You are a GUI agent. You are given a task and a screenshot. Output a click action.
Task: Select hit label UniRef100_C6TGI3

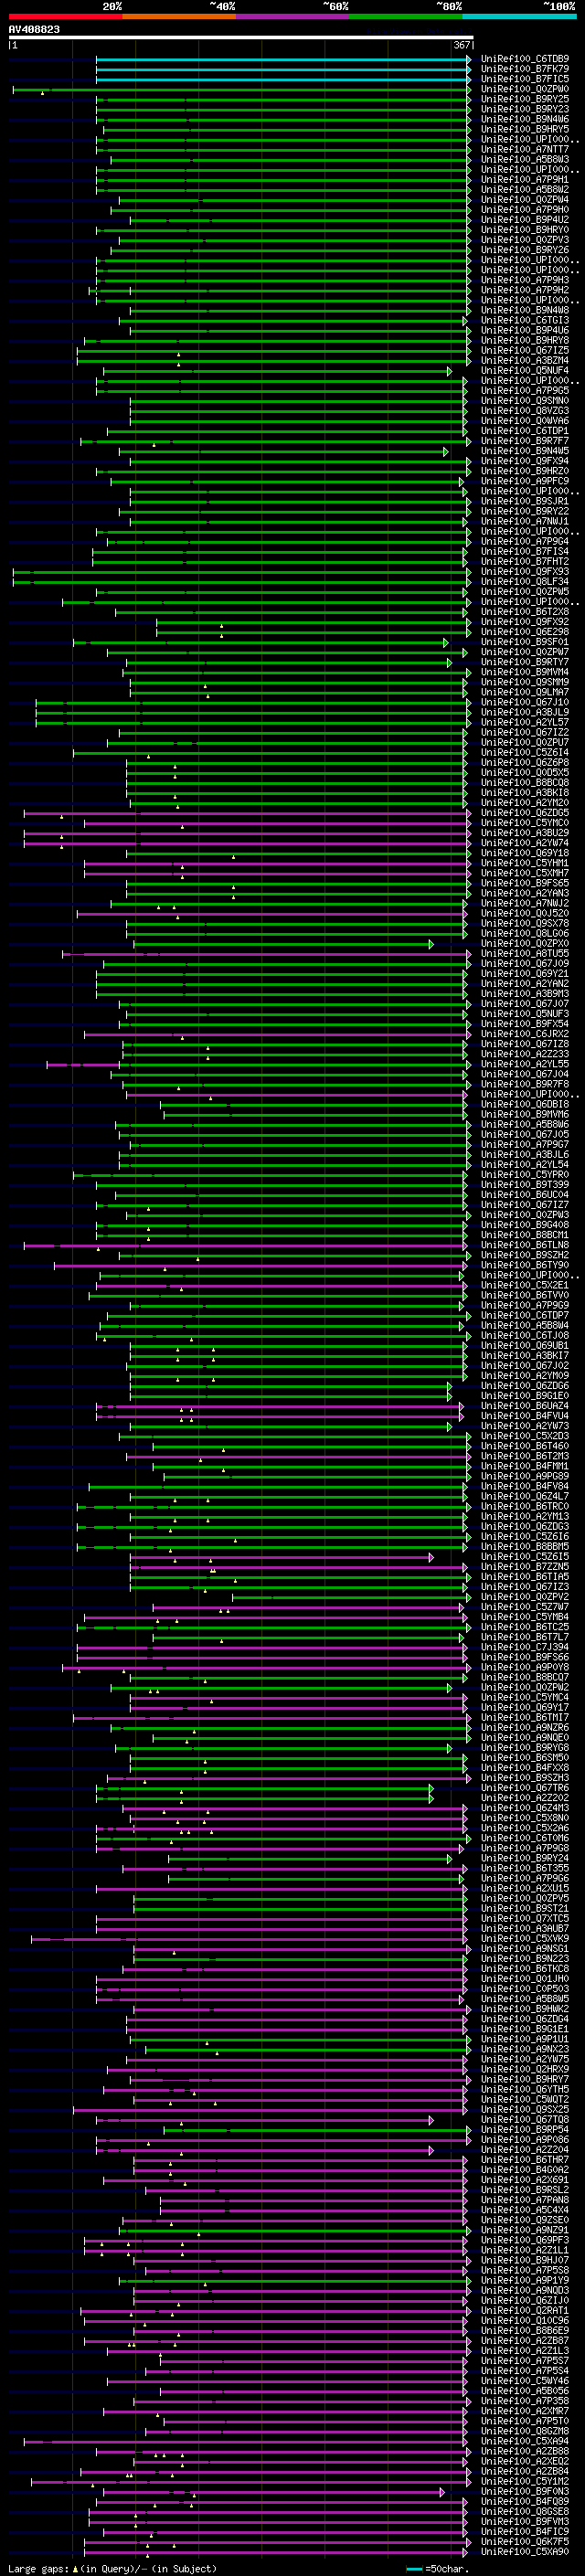pyautogui.click(x=525, y=321)
